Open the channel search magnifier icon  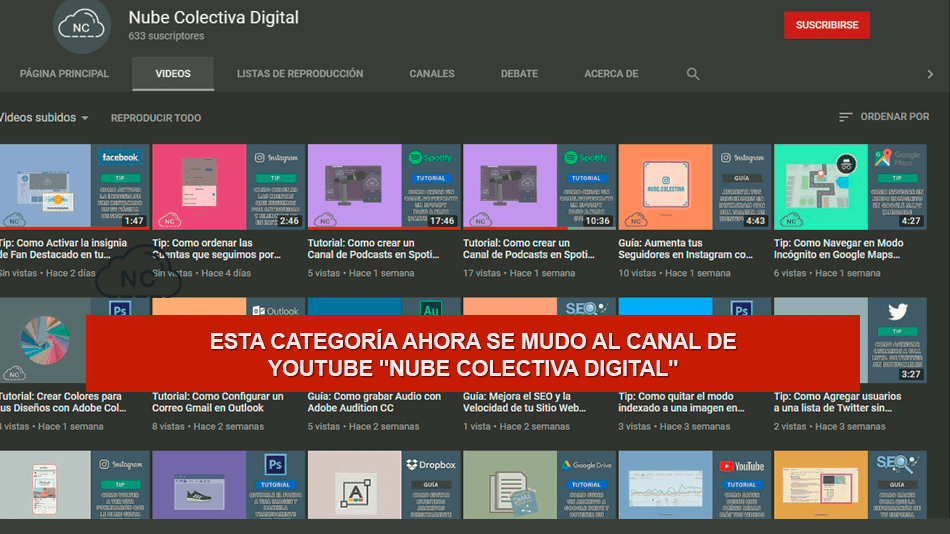tap(693, 74)
